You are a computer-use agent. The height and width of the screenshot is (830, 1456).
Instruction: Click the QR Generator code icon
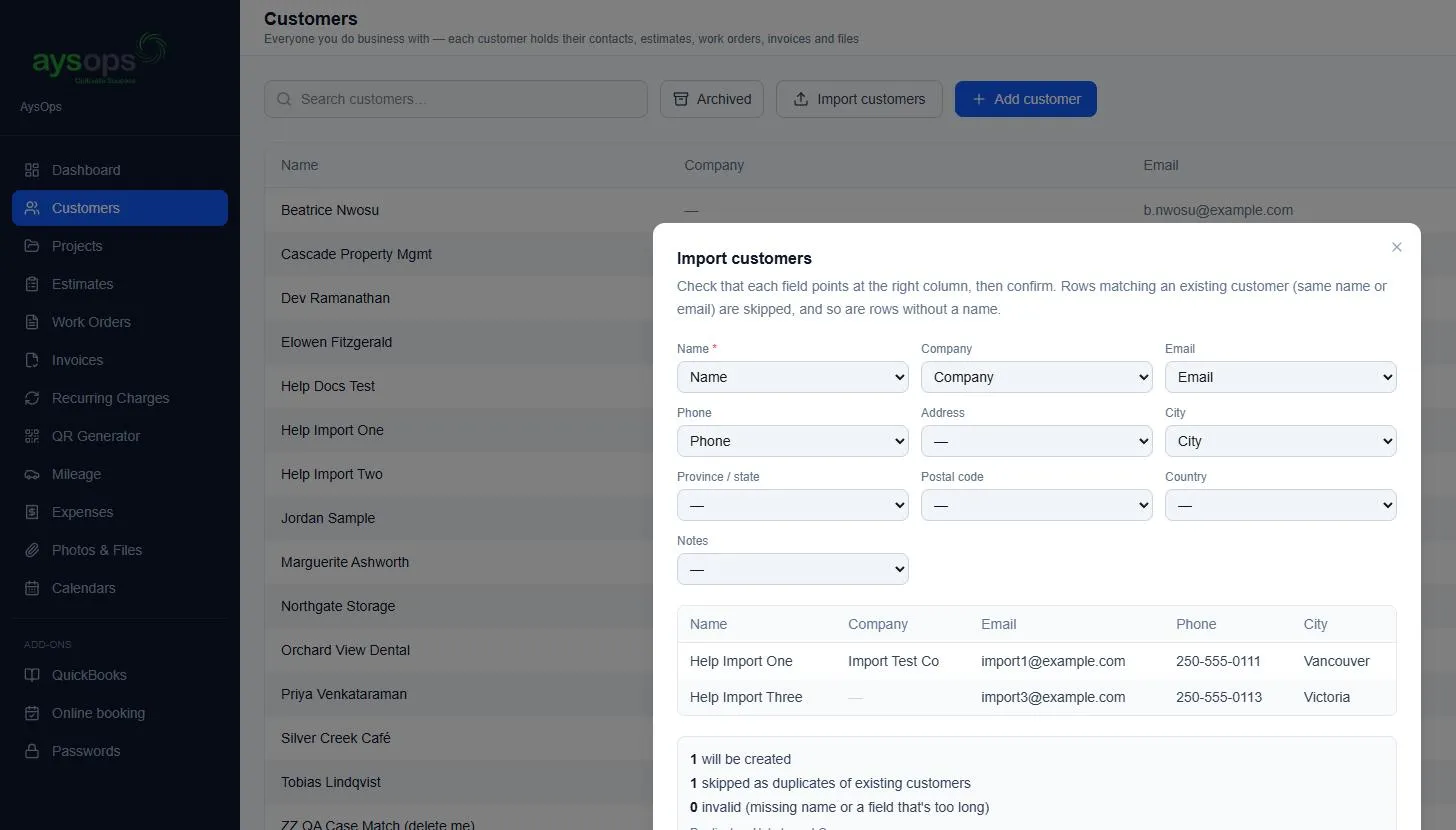(x=32, y=436)
